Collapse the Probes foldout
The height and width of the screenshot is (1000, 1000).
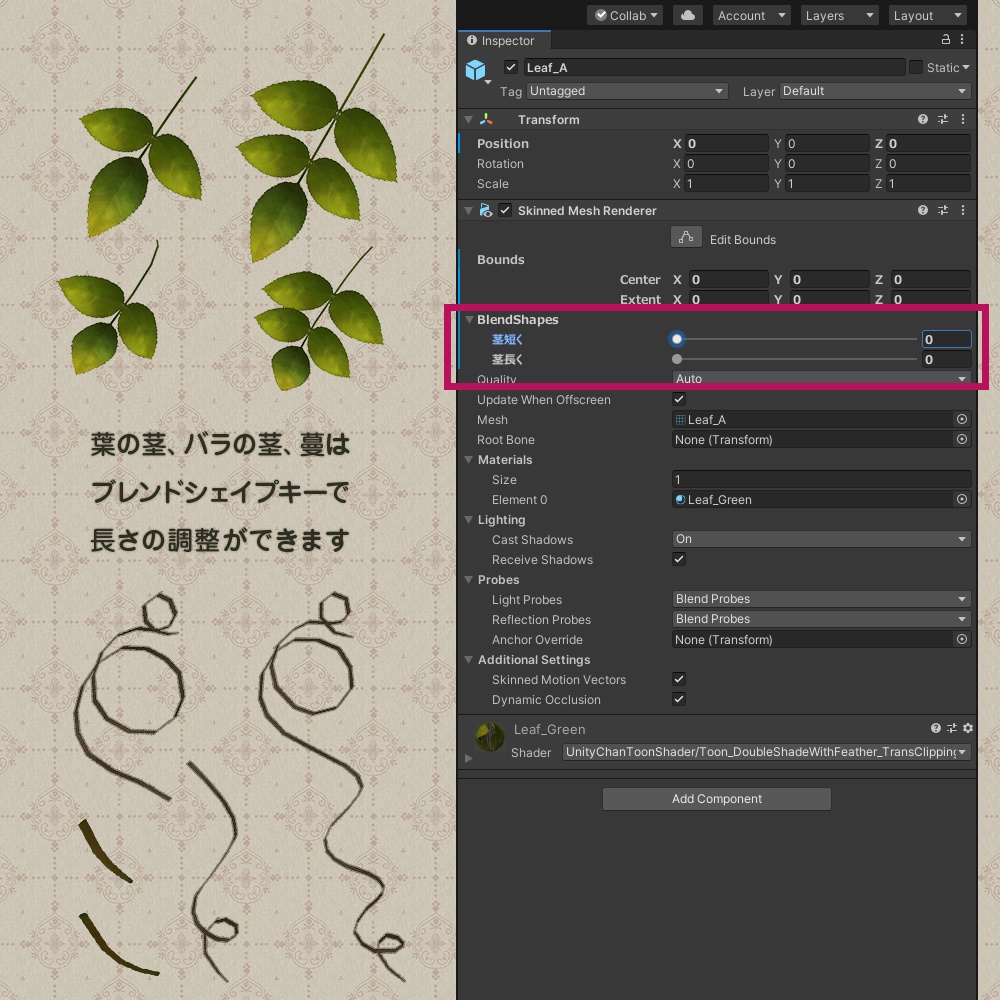tap(469, 579)
